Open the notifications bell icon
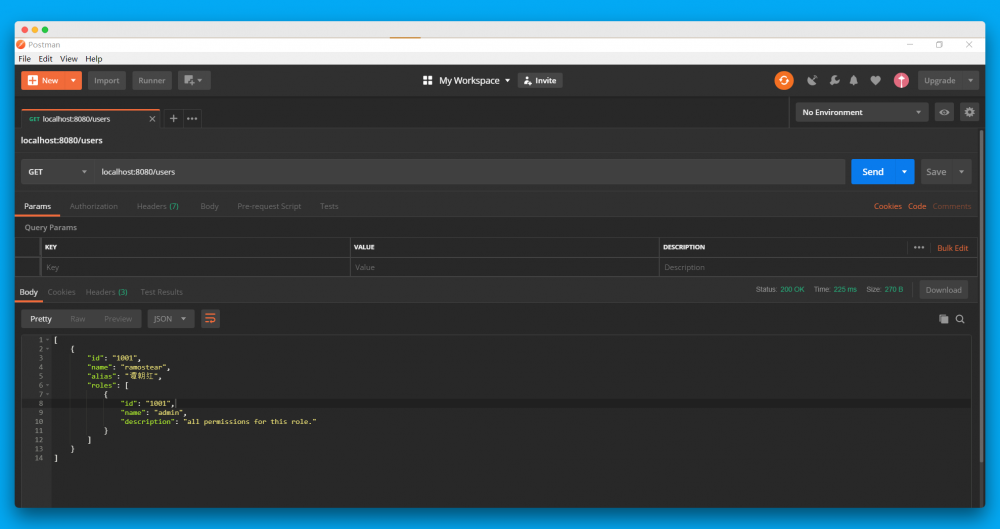Image resolution: width=1000 pixels, height=529 pixels. pos(854,80)
